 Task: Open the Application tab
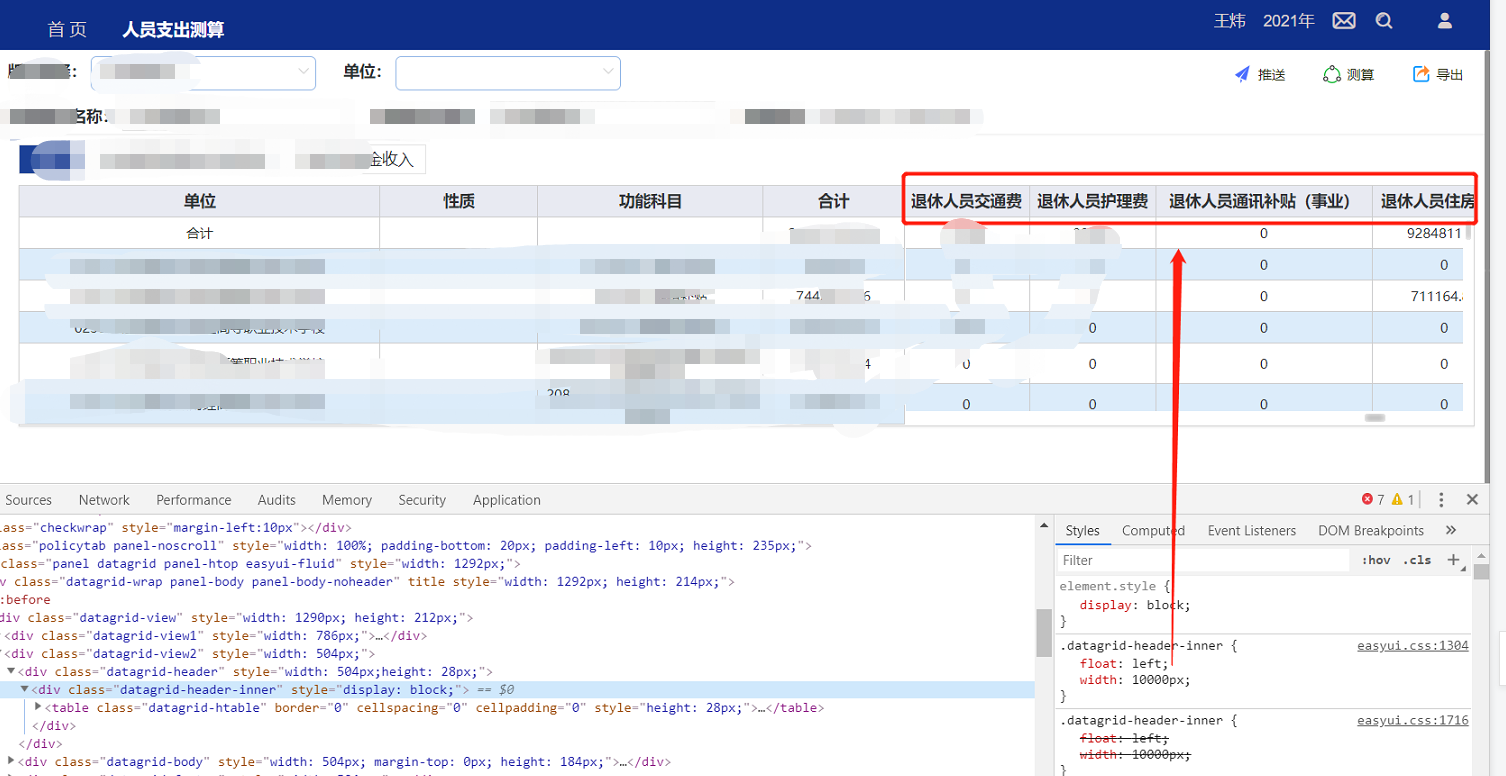click(507, 500)
